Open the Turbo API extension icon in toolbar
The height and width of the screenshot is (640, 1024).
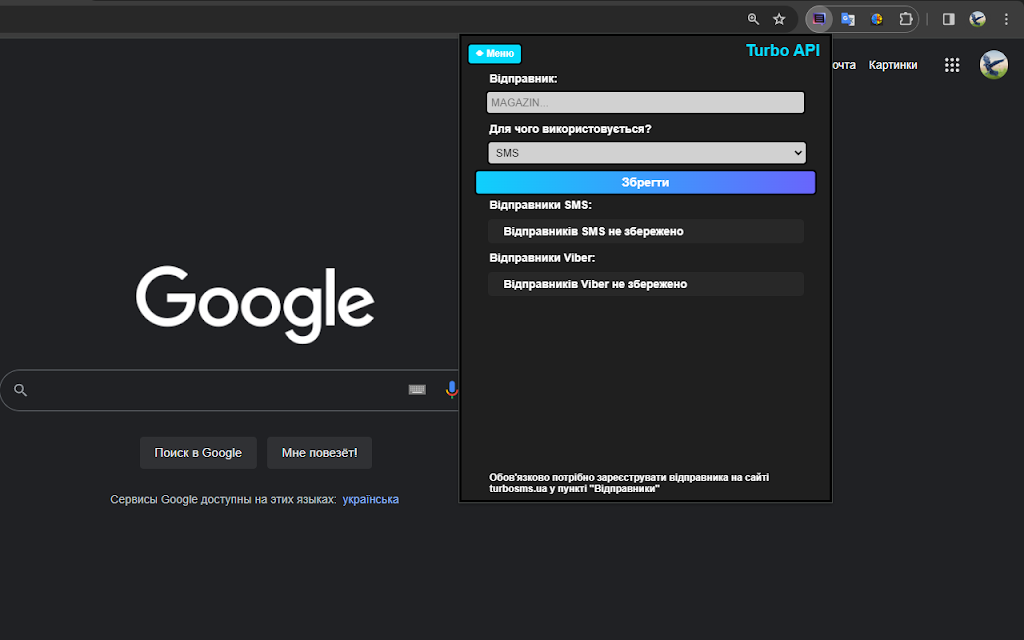819,19
